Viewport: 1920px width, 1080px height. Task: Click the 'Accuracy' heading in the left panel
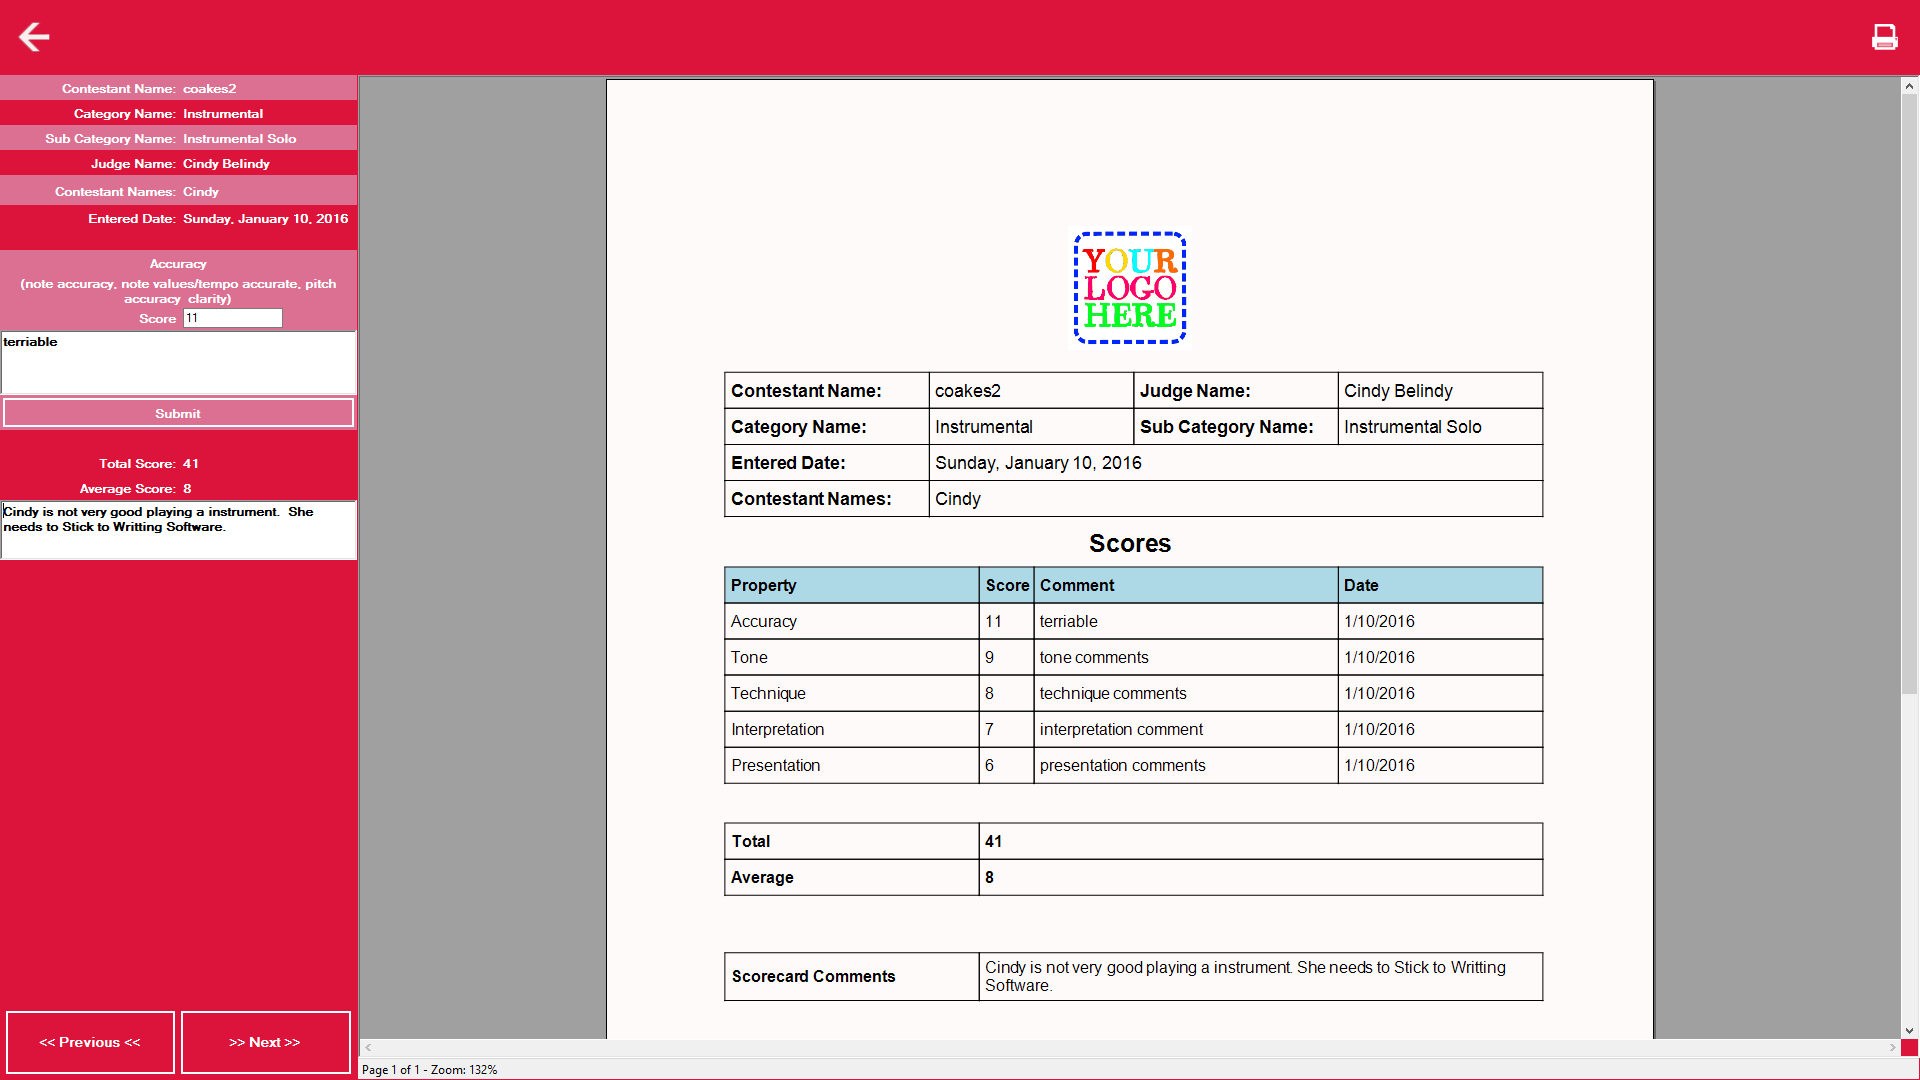[178, 264]
